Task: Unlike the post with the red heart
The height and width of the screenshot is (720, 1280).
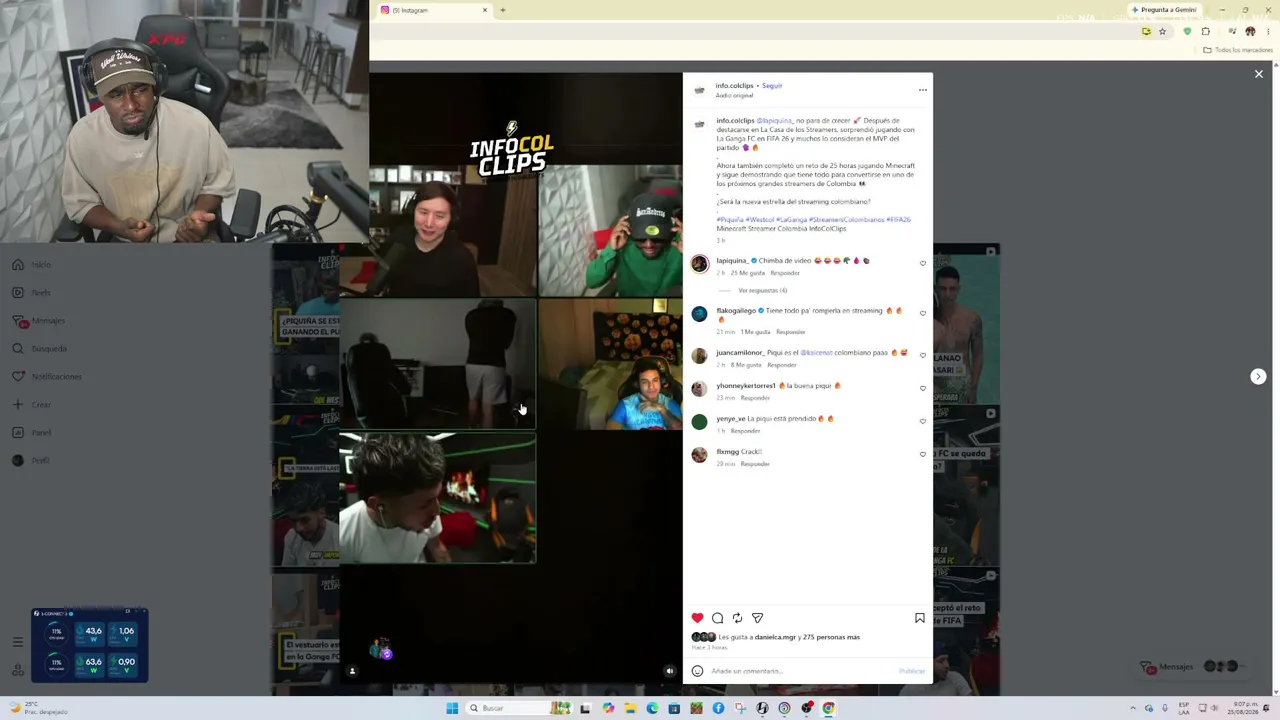Action: coord(698,618)
